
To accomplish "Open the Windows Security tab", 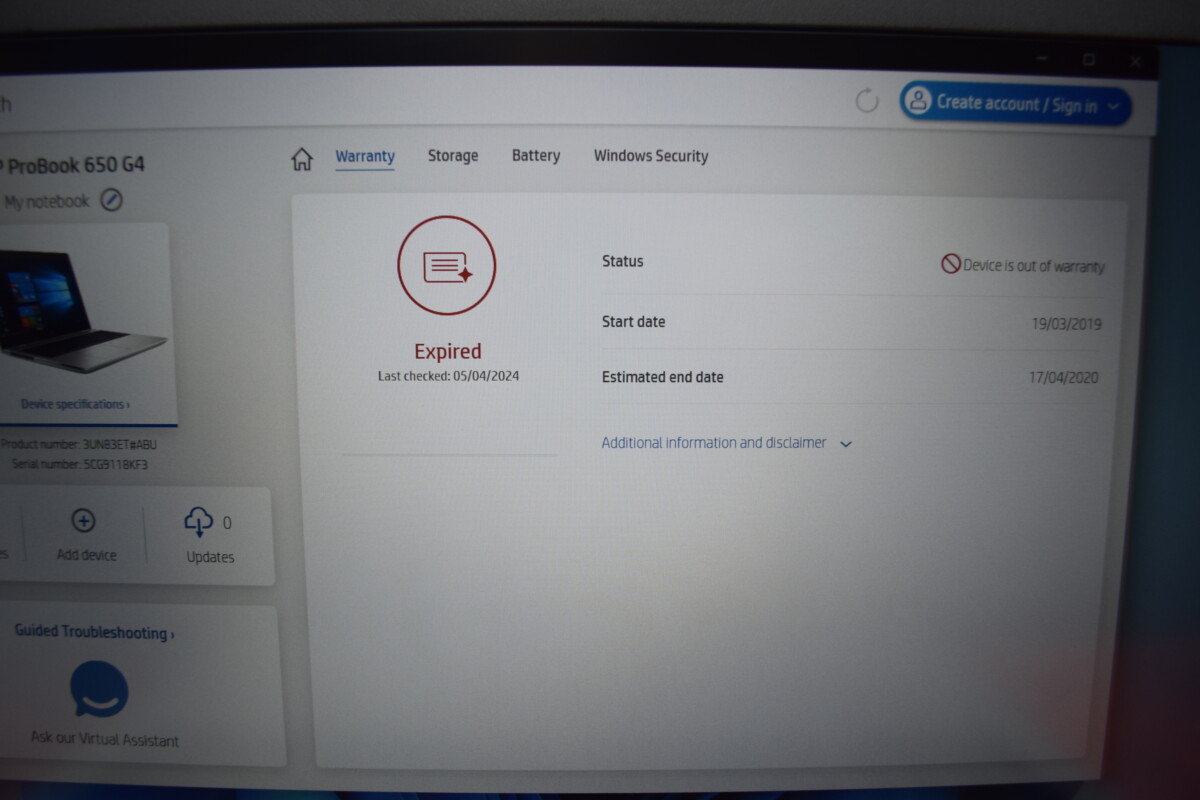I will pyautogui.click(x=651, y=156).
